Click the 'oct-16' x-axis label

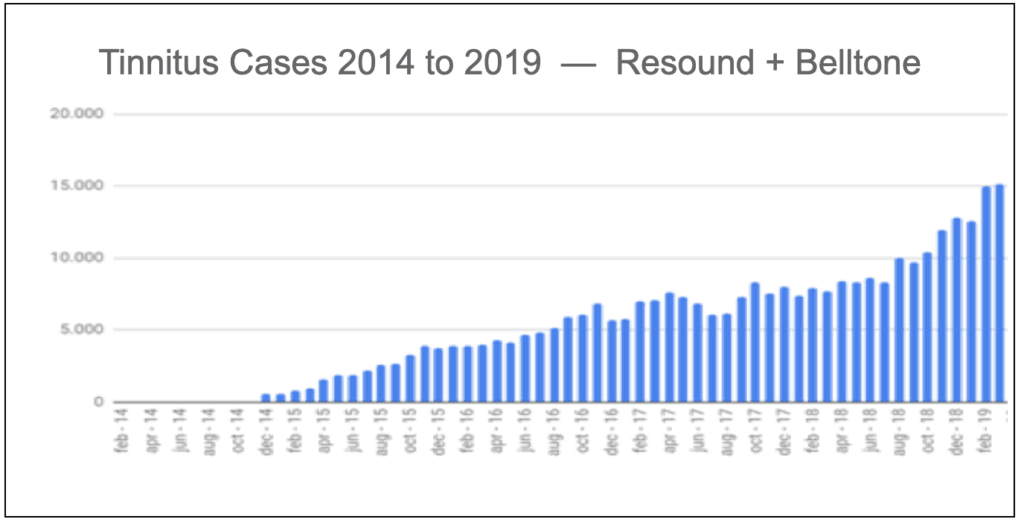(x=584, y=431)
